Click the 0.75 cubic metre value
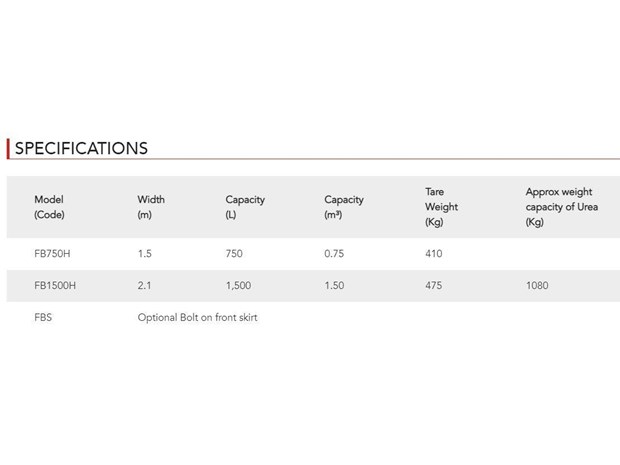The image size is (620, 465). coord(334,253)
